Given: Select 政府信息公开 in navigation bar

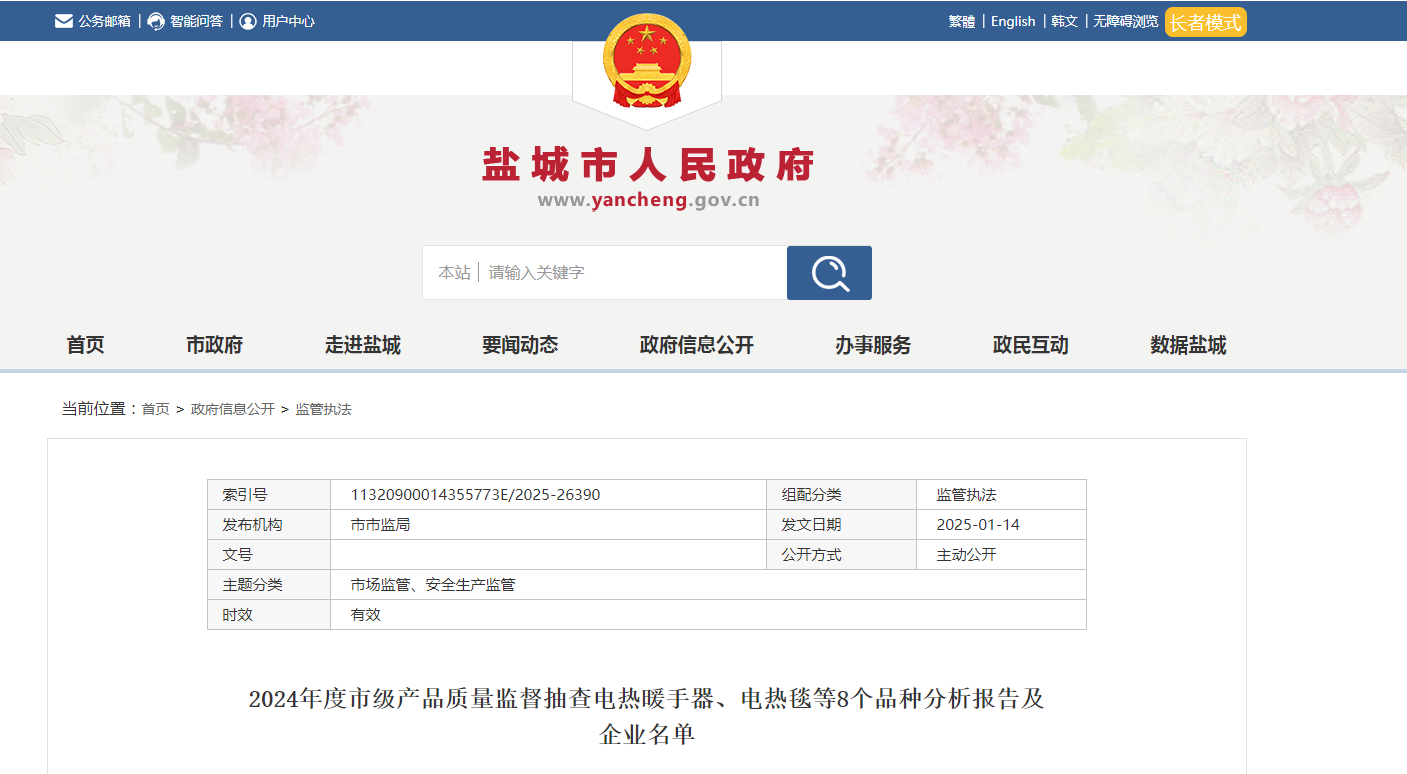Looking at the screenshot, I should (696, 345).
